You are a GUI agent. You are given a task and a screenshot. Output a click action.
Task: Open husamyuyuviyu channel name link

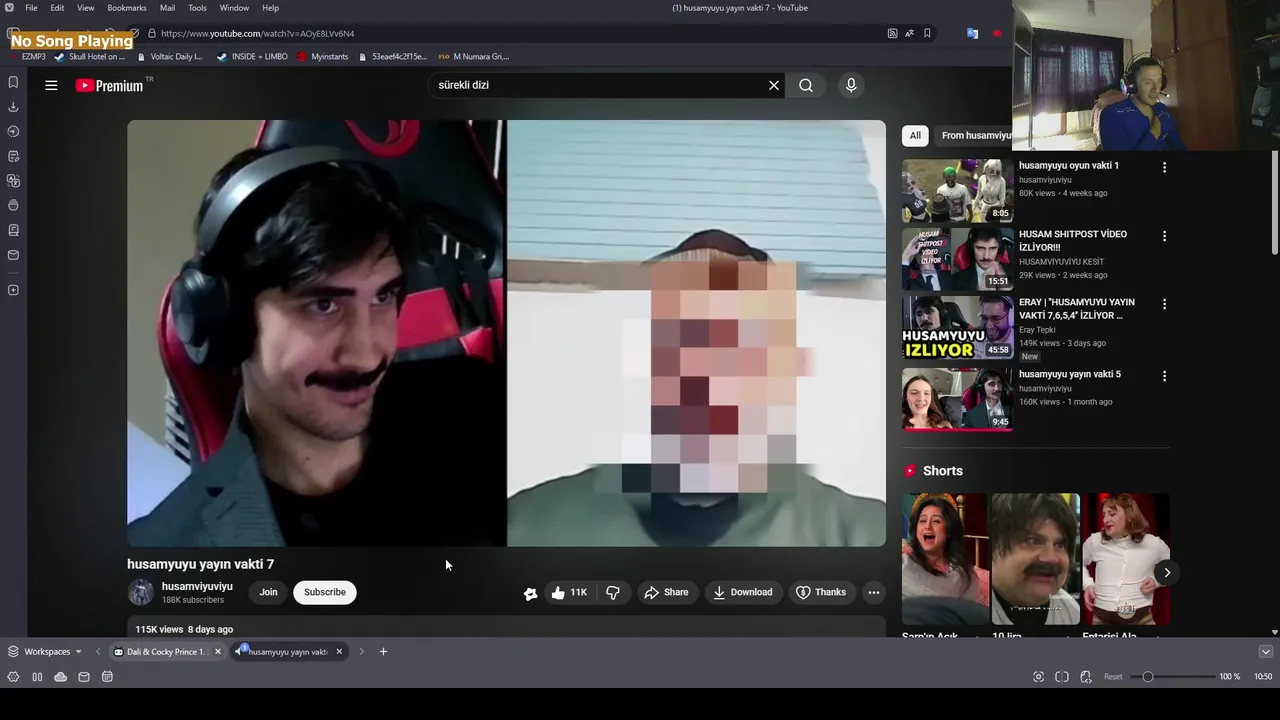click(197, 586)
